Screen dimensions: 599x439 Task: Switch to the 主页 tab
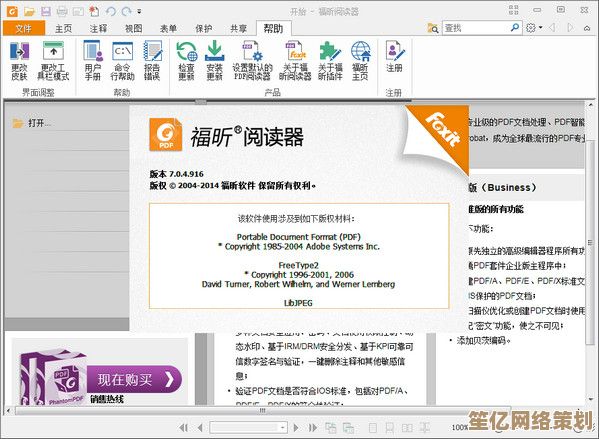pyautogui.click(x=63, y=28)
